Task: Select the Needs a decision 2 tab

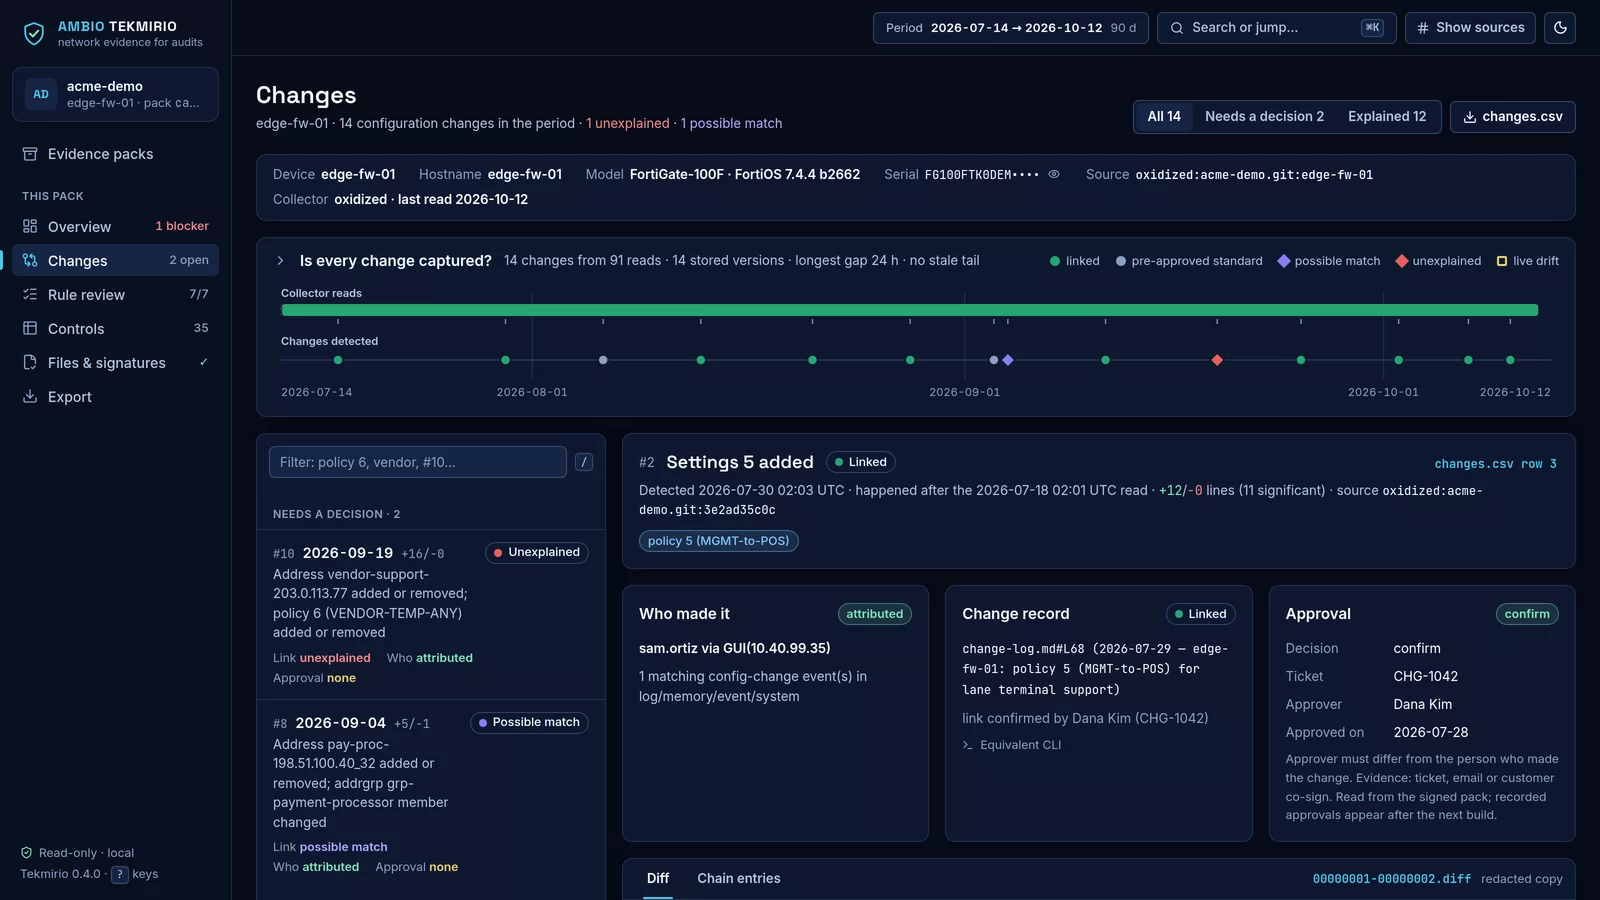Action: (1264, 117)
